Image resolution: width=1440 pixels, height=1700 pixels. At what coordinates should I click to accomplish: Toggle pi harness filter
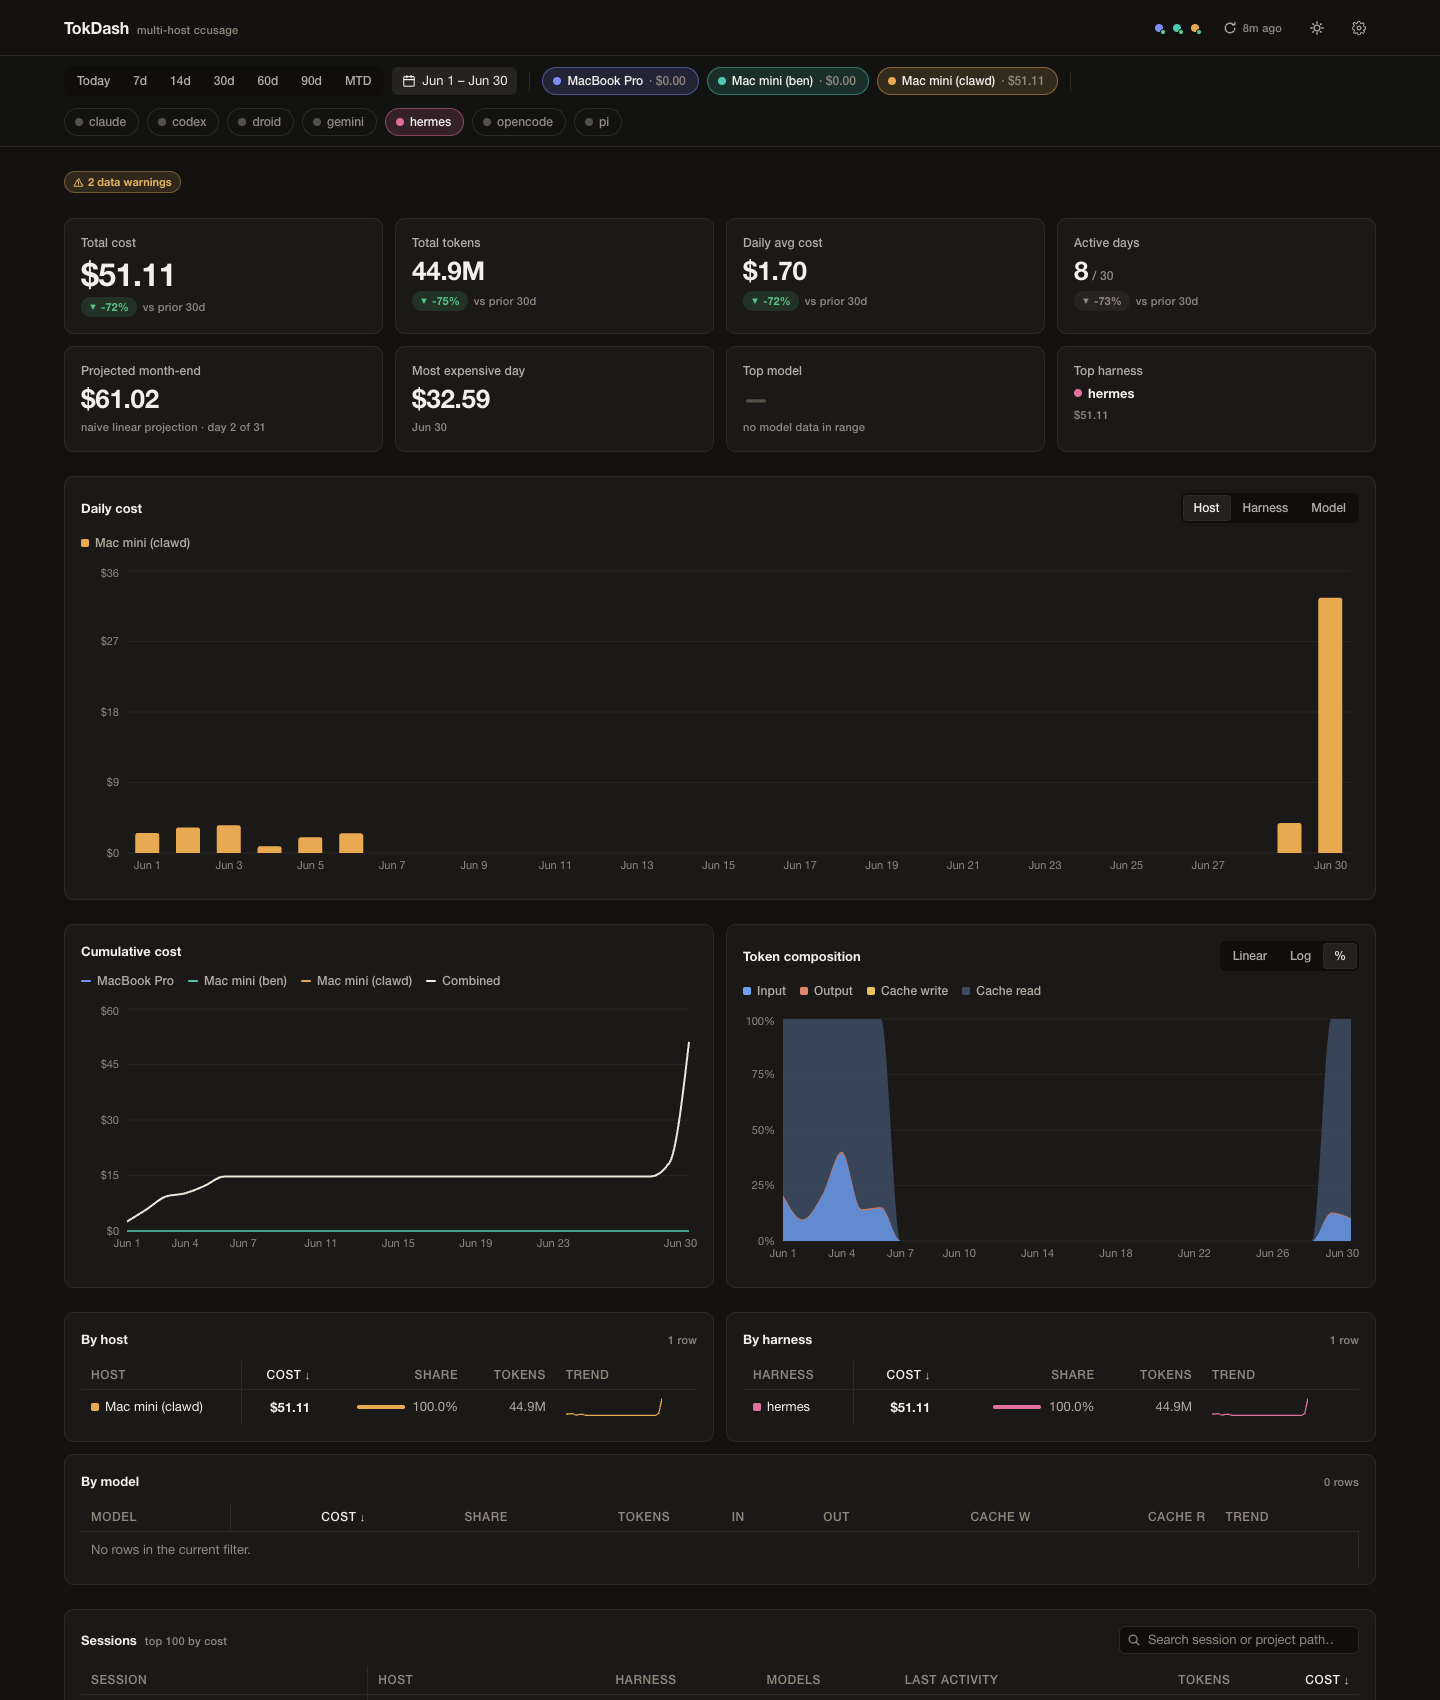(598, 122)
